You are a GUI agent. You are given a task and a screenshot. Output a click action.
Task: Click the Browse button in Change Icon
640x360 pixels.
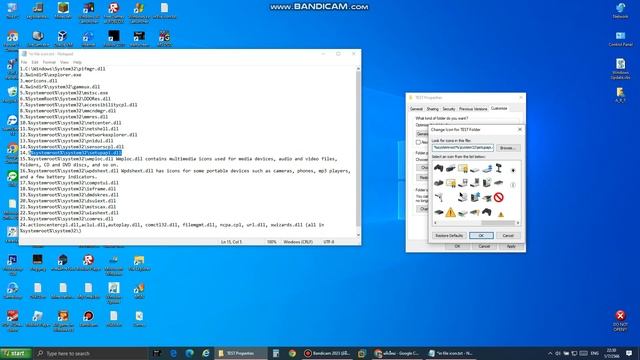pos(508,148)
